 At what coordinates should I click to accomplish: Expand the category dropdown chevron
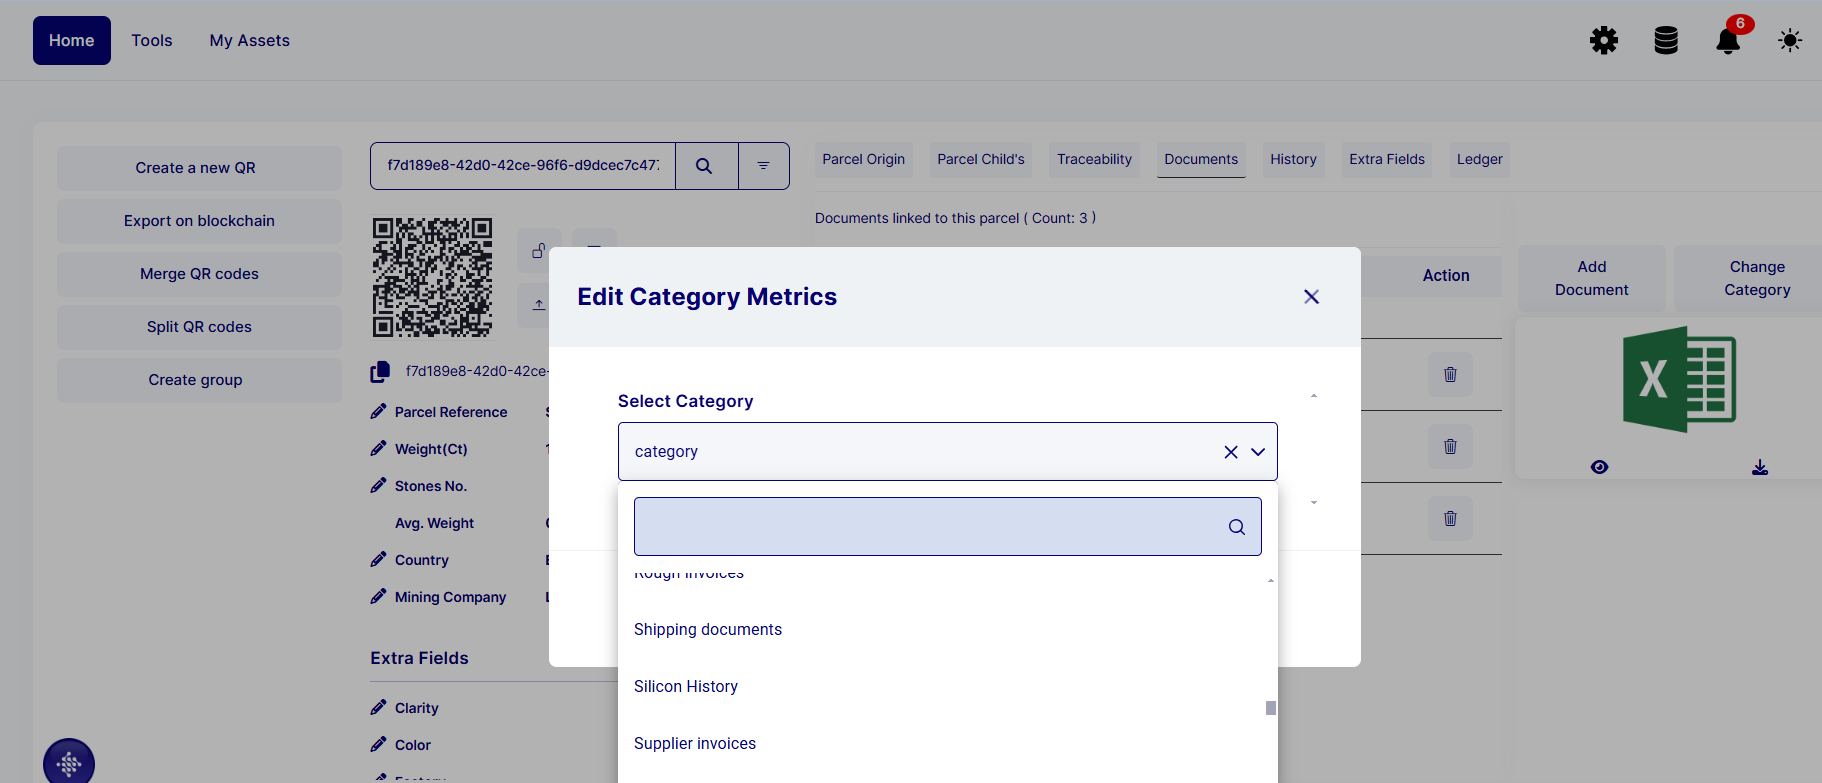tap(1258, 452)
